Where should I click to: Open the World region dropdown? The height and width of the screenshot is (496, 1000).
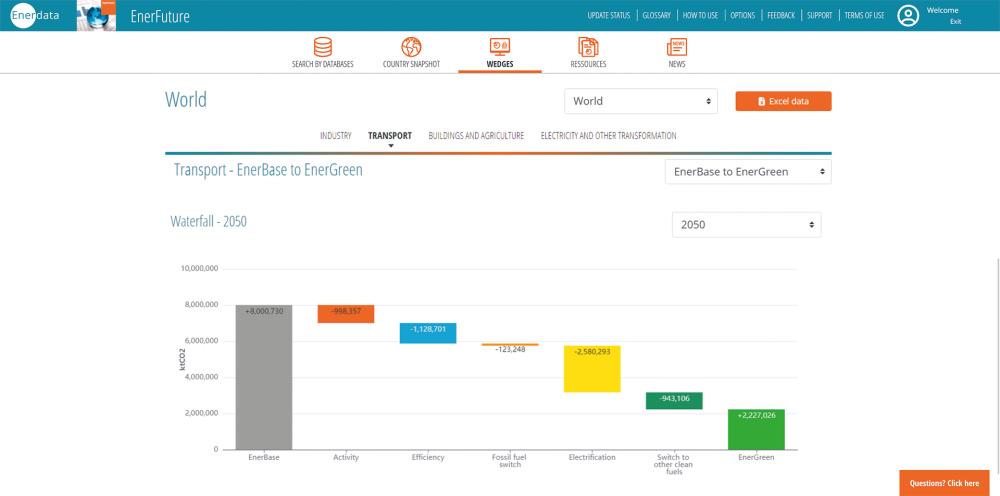point(641,101)
